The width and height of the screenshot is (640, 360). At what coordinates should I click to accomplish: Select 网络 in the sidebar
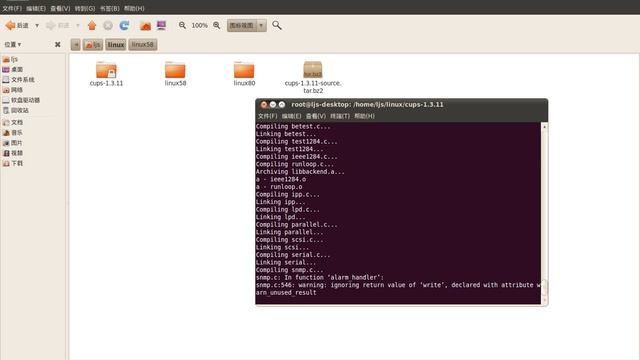point(13,90)
